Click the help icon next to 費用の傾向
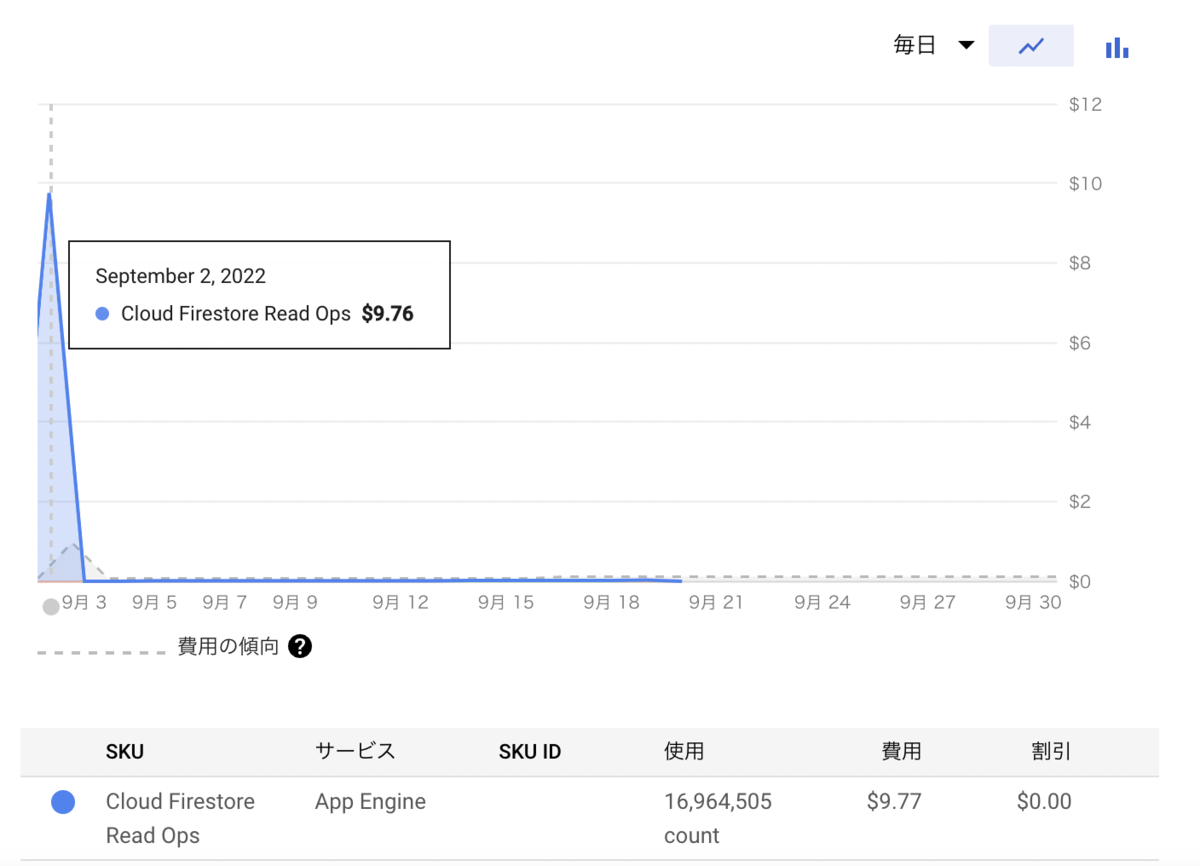Screen dimensions: 1200x866 [x=300, y=646]
